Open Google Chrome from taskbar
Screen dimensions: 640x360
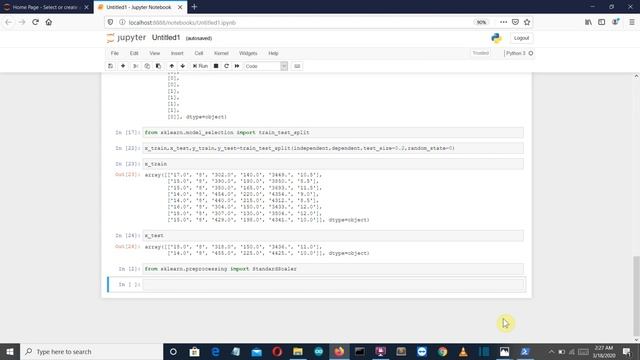click(x=442, y=351)
